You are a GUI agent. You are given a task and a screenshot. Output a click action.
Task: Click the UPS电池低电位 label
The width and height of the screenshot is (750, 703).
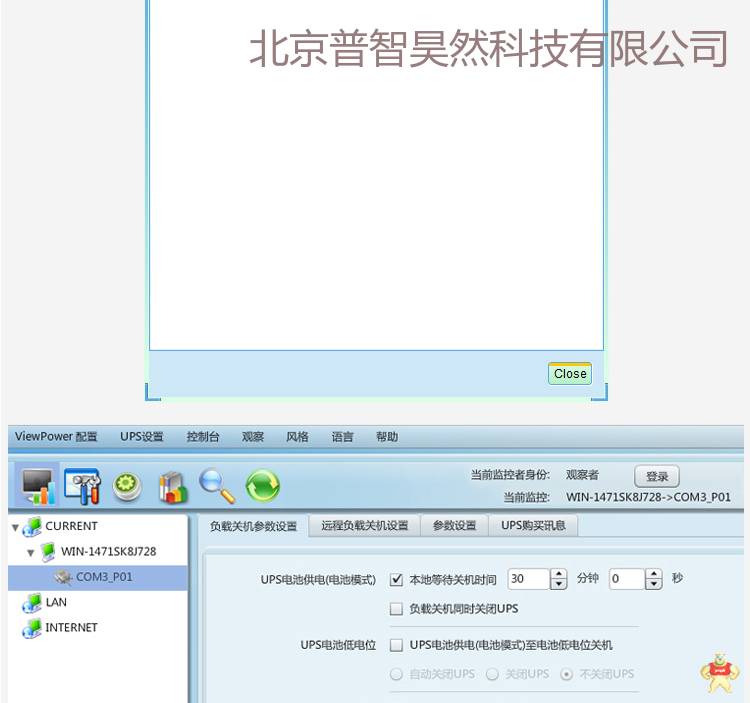tap(338, 645)
